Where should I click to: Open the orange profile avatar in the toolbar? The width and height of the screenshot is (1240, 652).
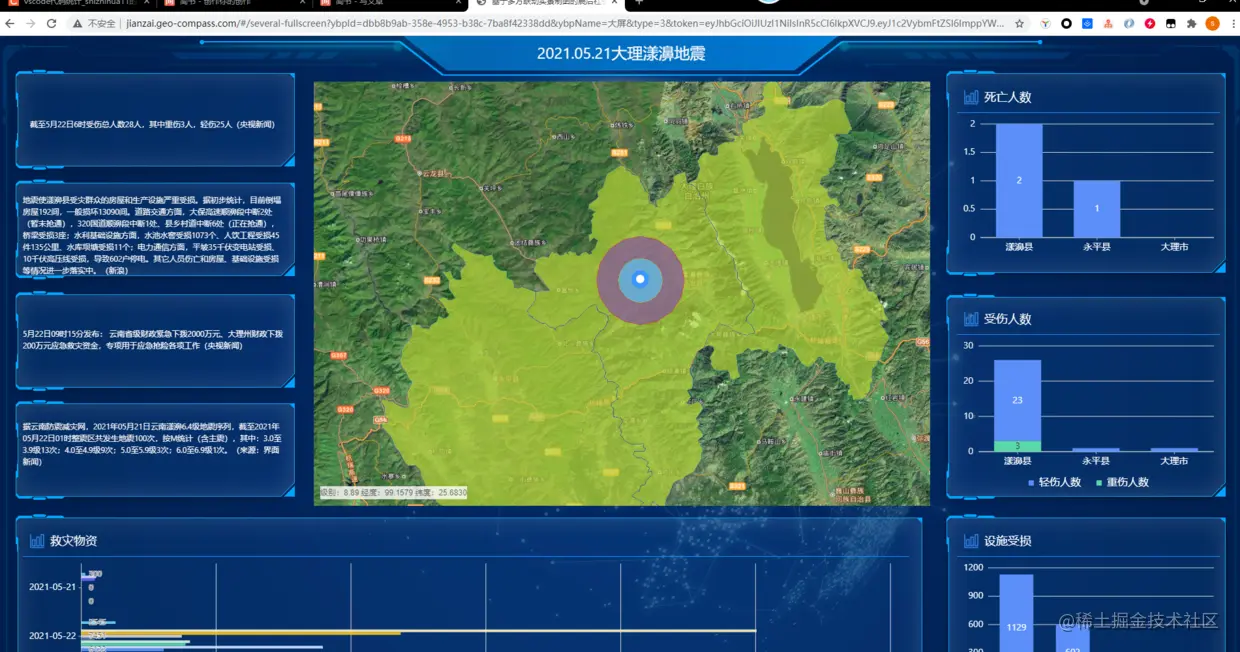tap(1212, 23)
